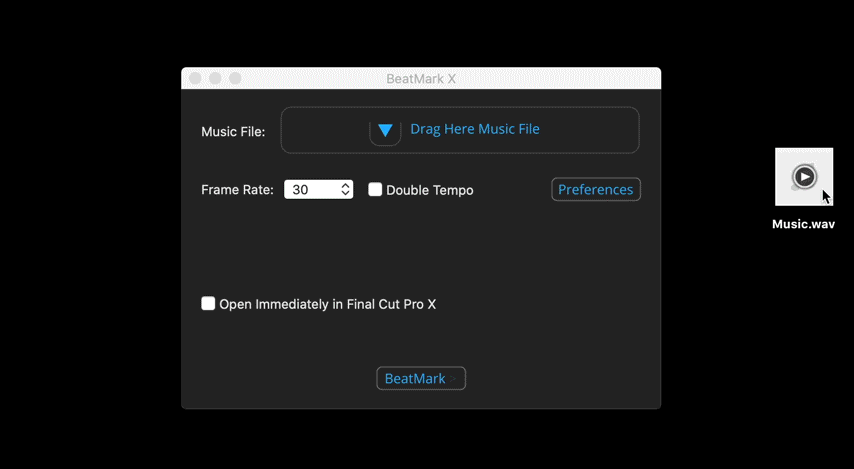Open the Preferences button
Viewport: 854px width, 469px height.
596,190
